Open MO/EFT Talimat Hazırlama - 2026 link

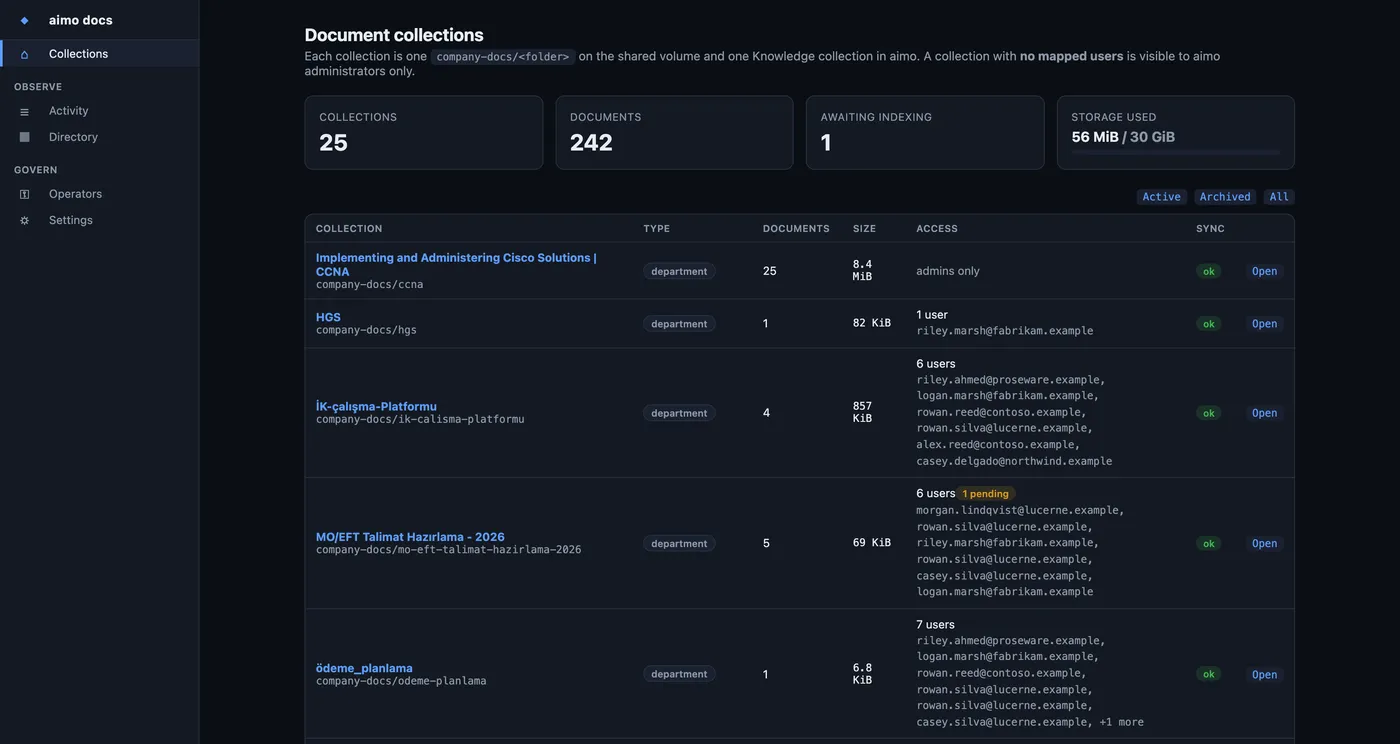coord(410,537)
